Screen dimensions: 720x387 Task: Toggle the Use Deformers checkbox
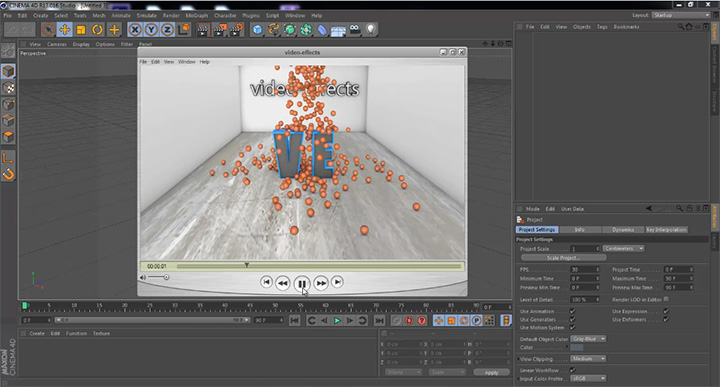pyautogui.click(x=666, y=319)
